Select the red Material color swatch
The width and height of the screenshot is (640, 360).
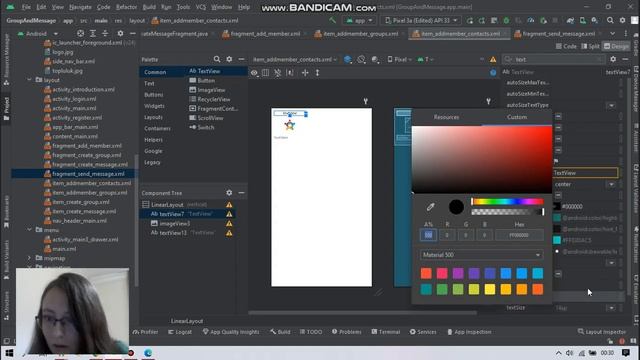coord(426,273)
